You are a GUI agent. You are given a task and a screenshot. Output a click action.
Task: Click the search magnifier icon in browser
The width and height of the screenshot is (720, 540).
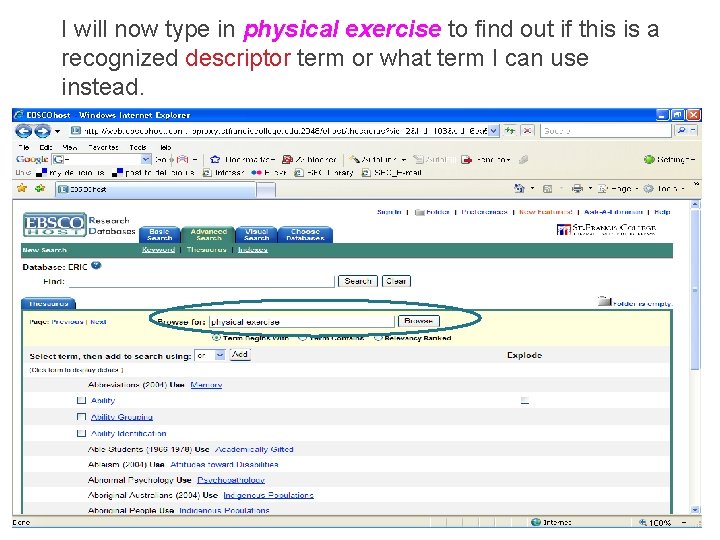[682, 131]
